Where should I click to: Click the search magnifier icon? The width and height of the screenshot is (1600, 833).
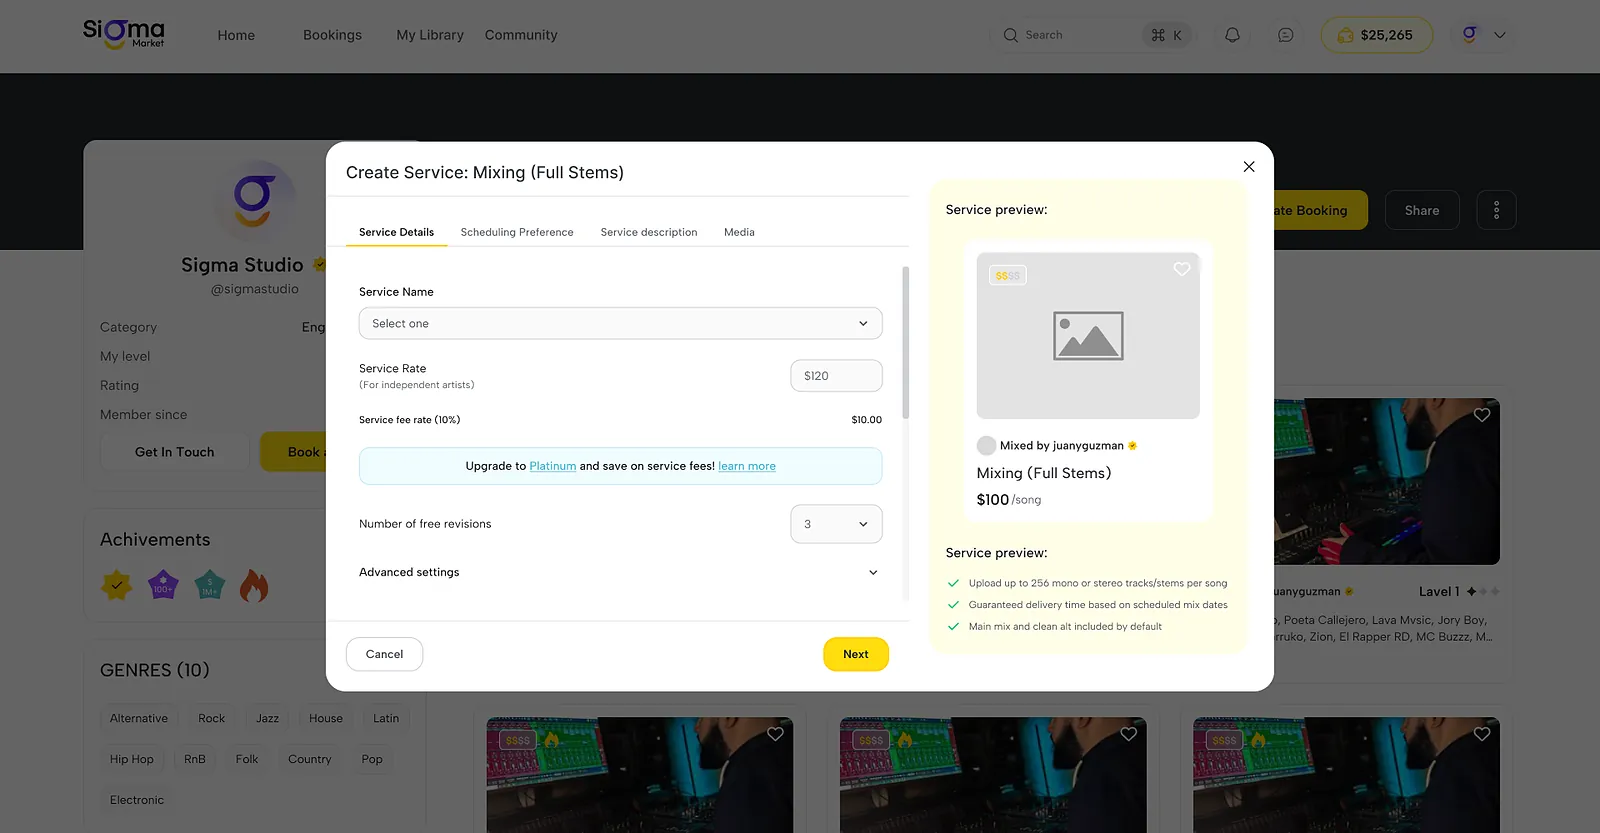click(x=1011, y=35)
